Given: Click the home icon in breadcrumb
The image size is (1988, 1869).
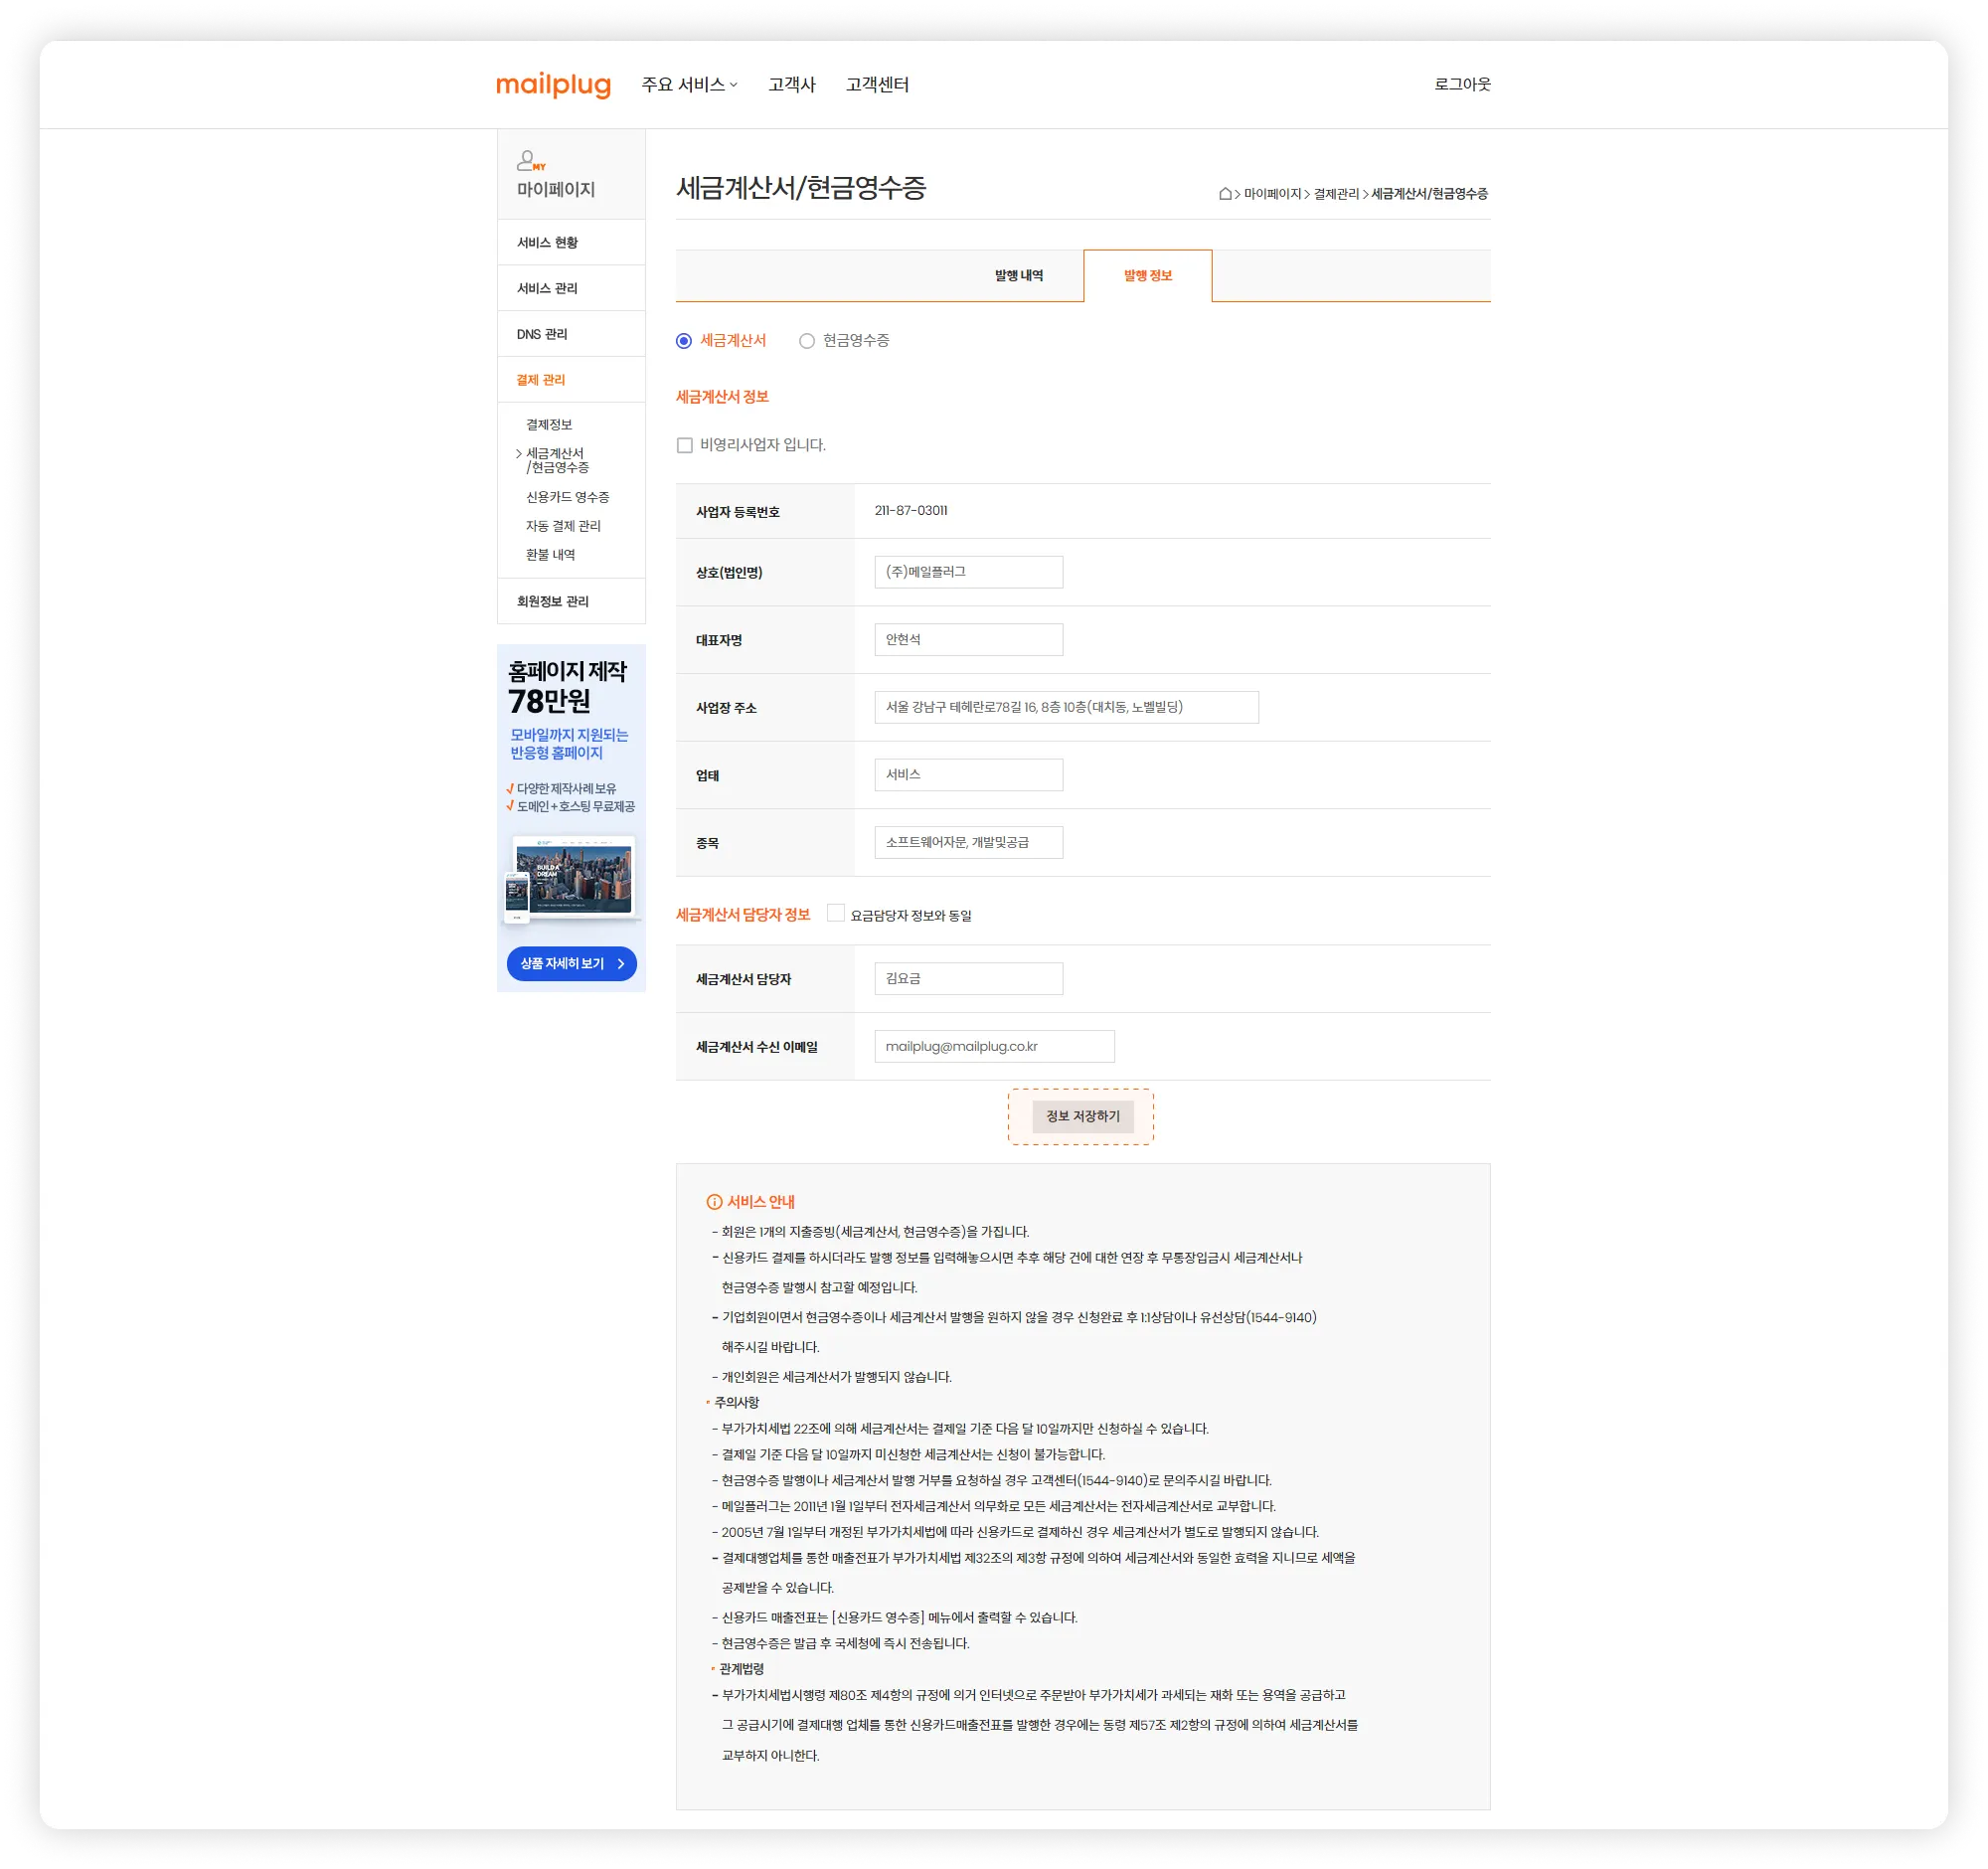Looking at the screenshot, I should (x=1225, y=194).
